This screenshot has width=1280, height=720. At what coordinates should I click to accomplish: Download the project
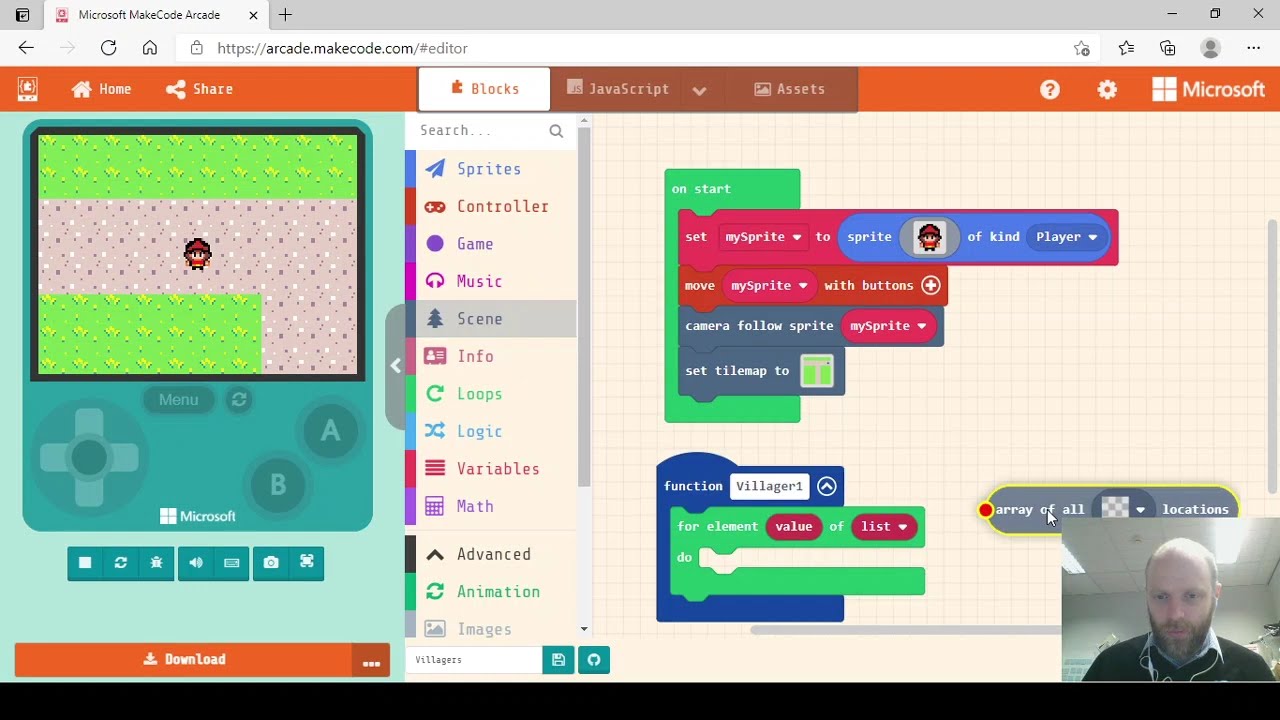pos(184,659)
